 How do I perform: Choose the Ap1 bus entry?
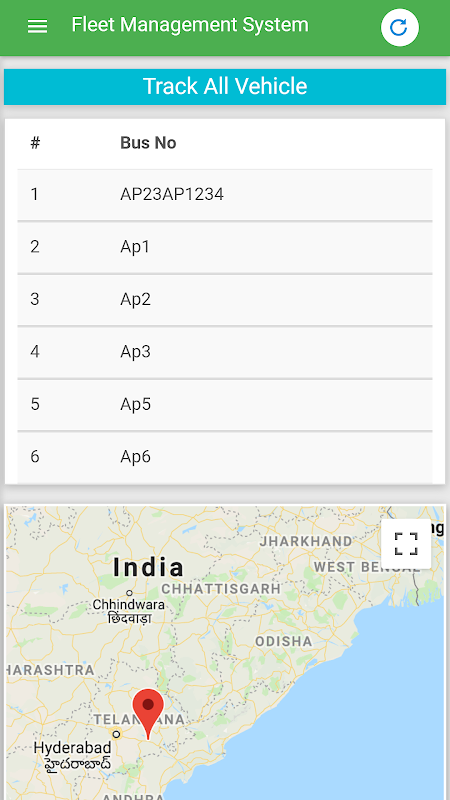[225, 247]
